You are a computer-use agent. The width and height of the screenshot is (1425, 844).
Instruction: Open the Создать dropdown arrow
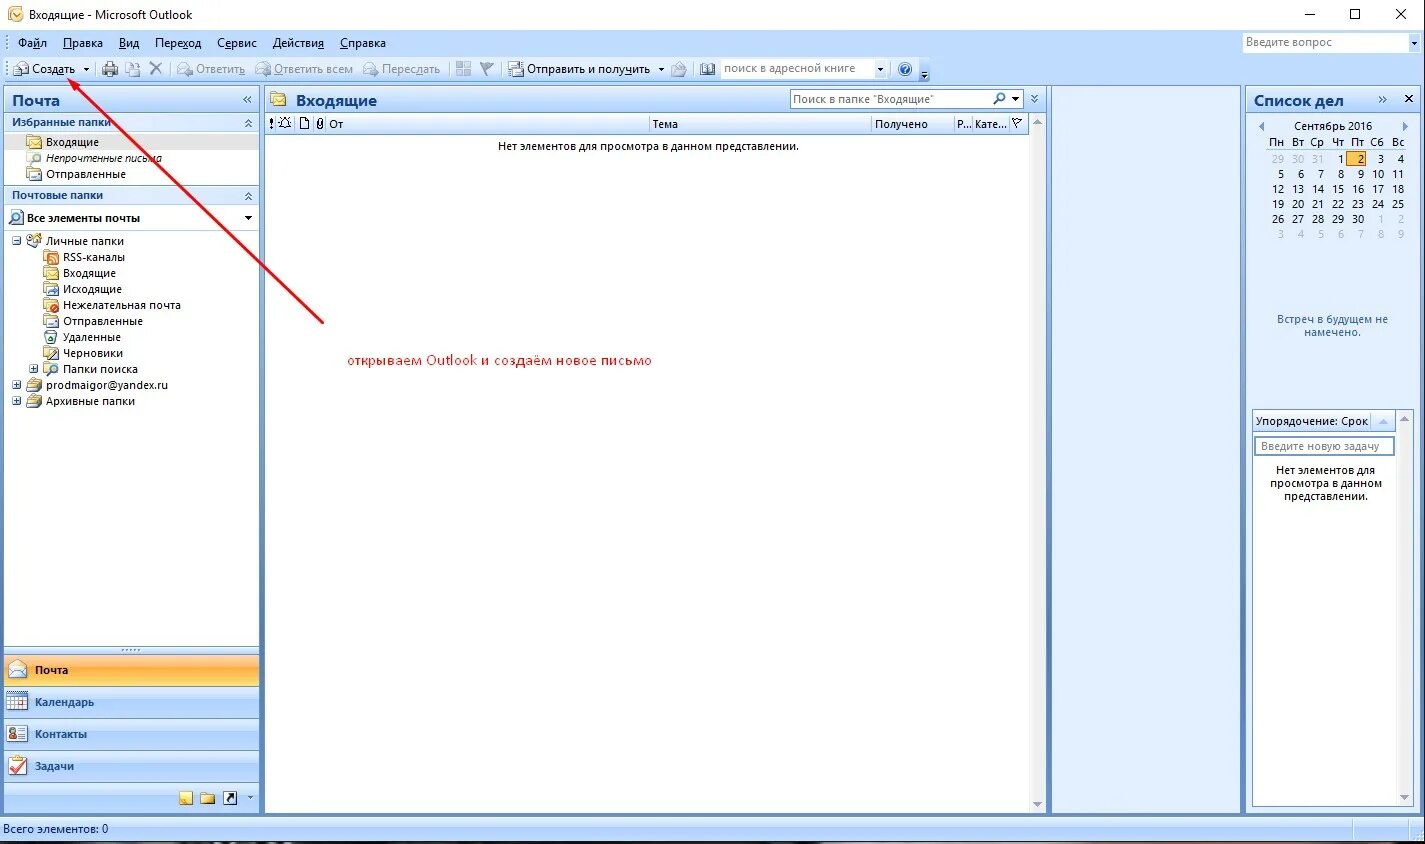pyautogui.click(x=86, y=69)
